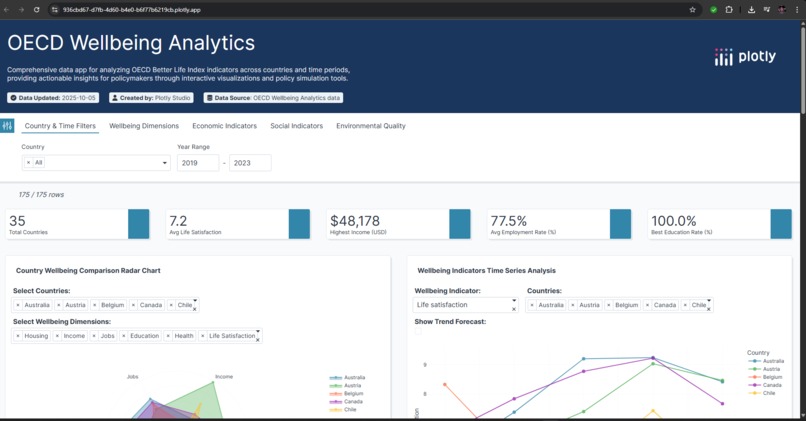Switch to the Wellbeing Dimensions tab

point(144,126)
